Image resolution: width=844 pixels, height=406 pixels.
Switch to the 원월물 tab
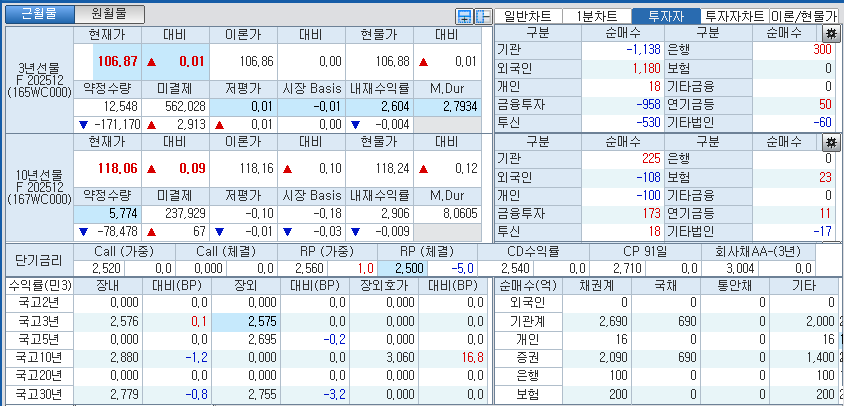point(109,15)
